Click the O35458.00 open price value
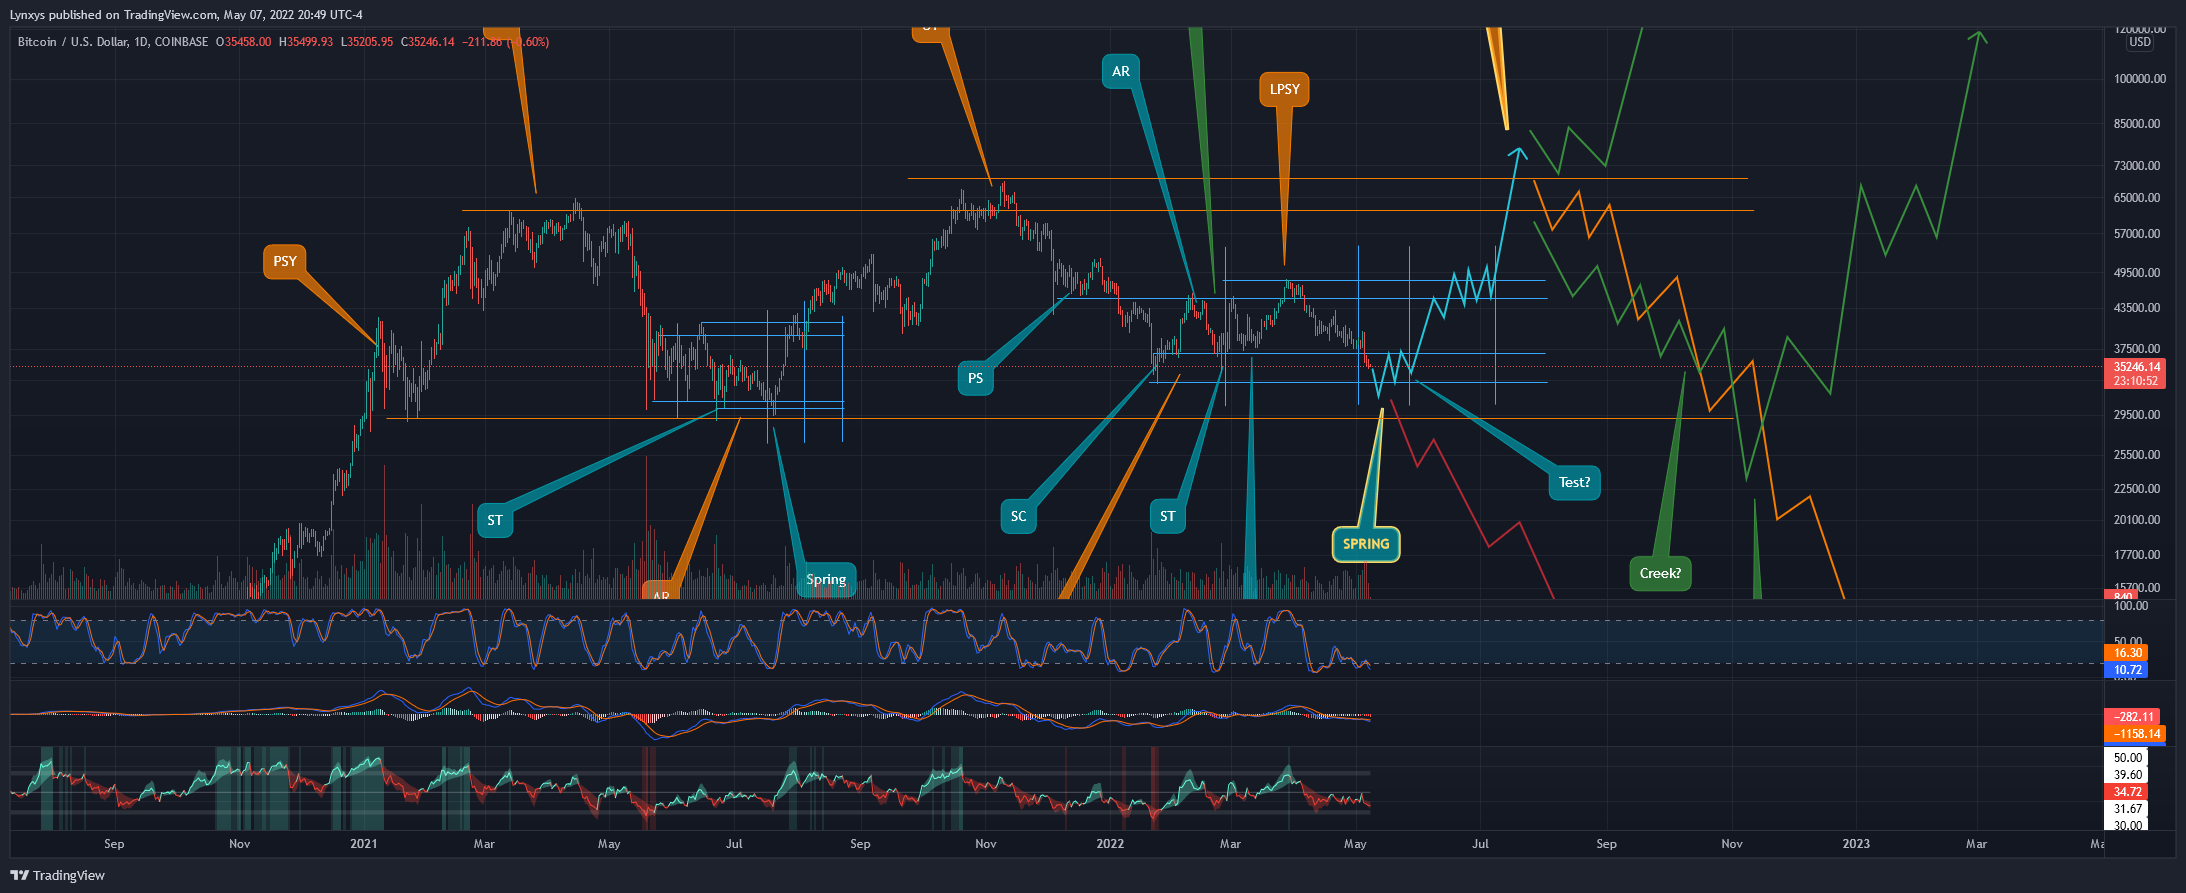The image size is (2186, 893). click(243, 42)
